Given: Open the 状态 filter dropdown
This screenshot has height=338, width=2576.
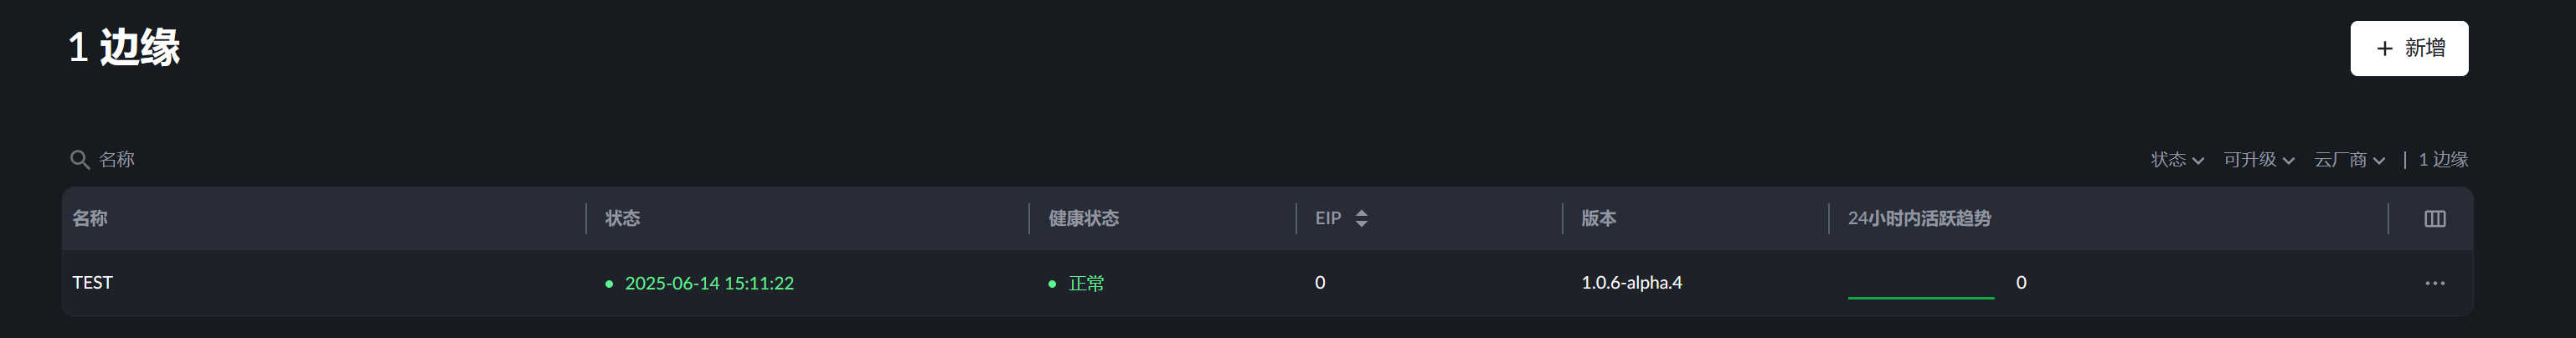Looking at the screenshot, I should click(x=2177, y=160).
